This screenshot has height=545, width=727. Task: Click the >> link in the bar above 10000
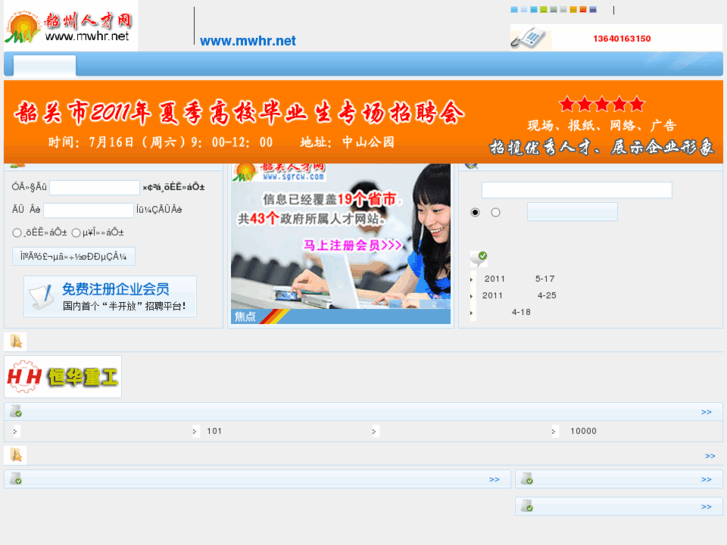click(706, 412)
